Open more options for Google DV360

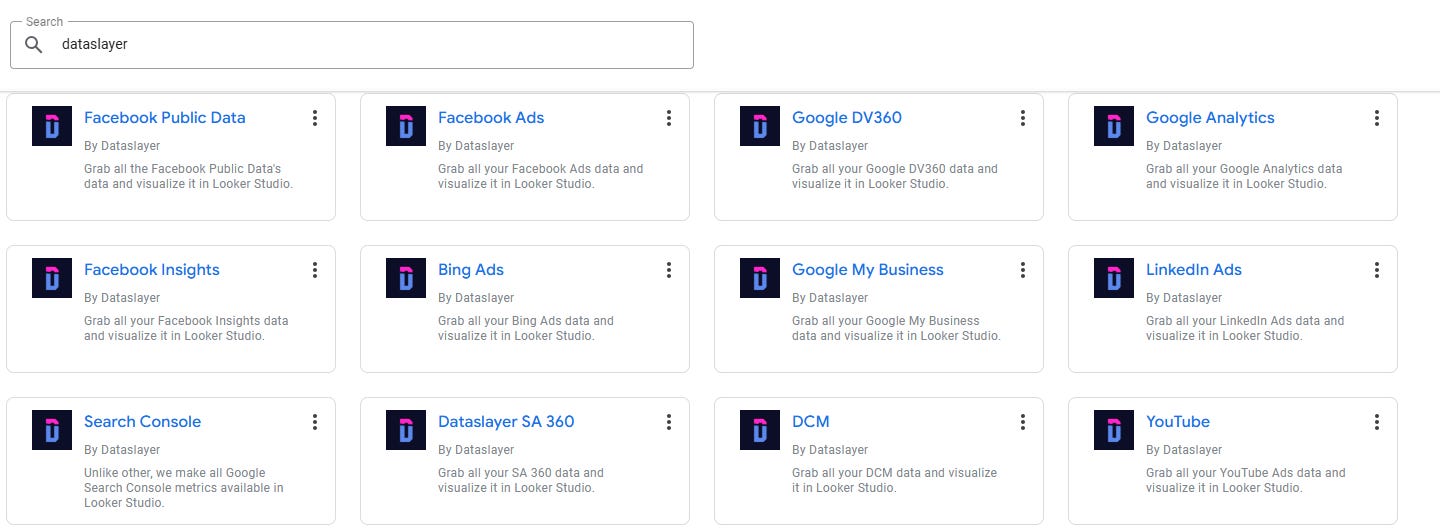tap(1023, 118)
